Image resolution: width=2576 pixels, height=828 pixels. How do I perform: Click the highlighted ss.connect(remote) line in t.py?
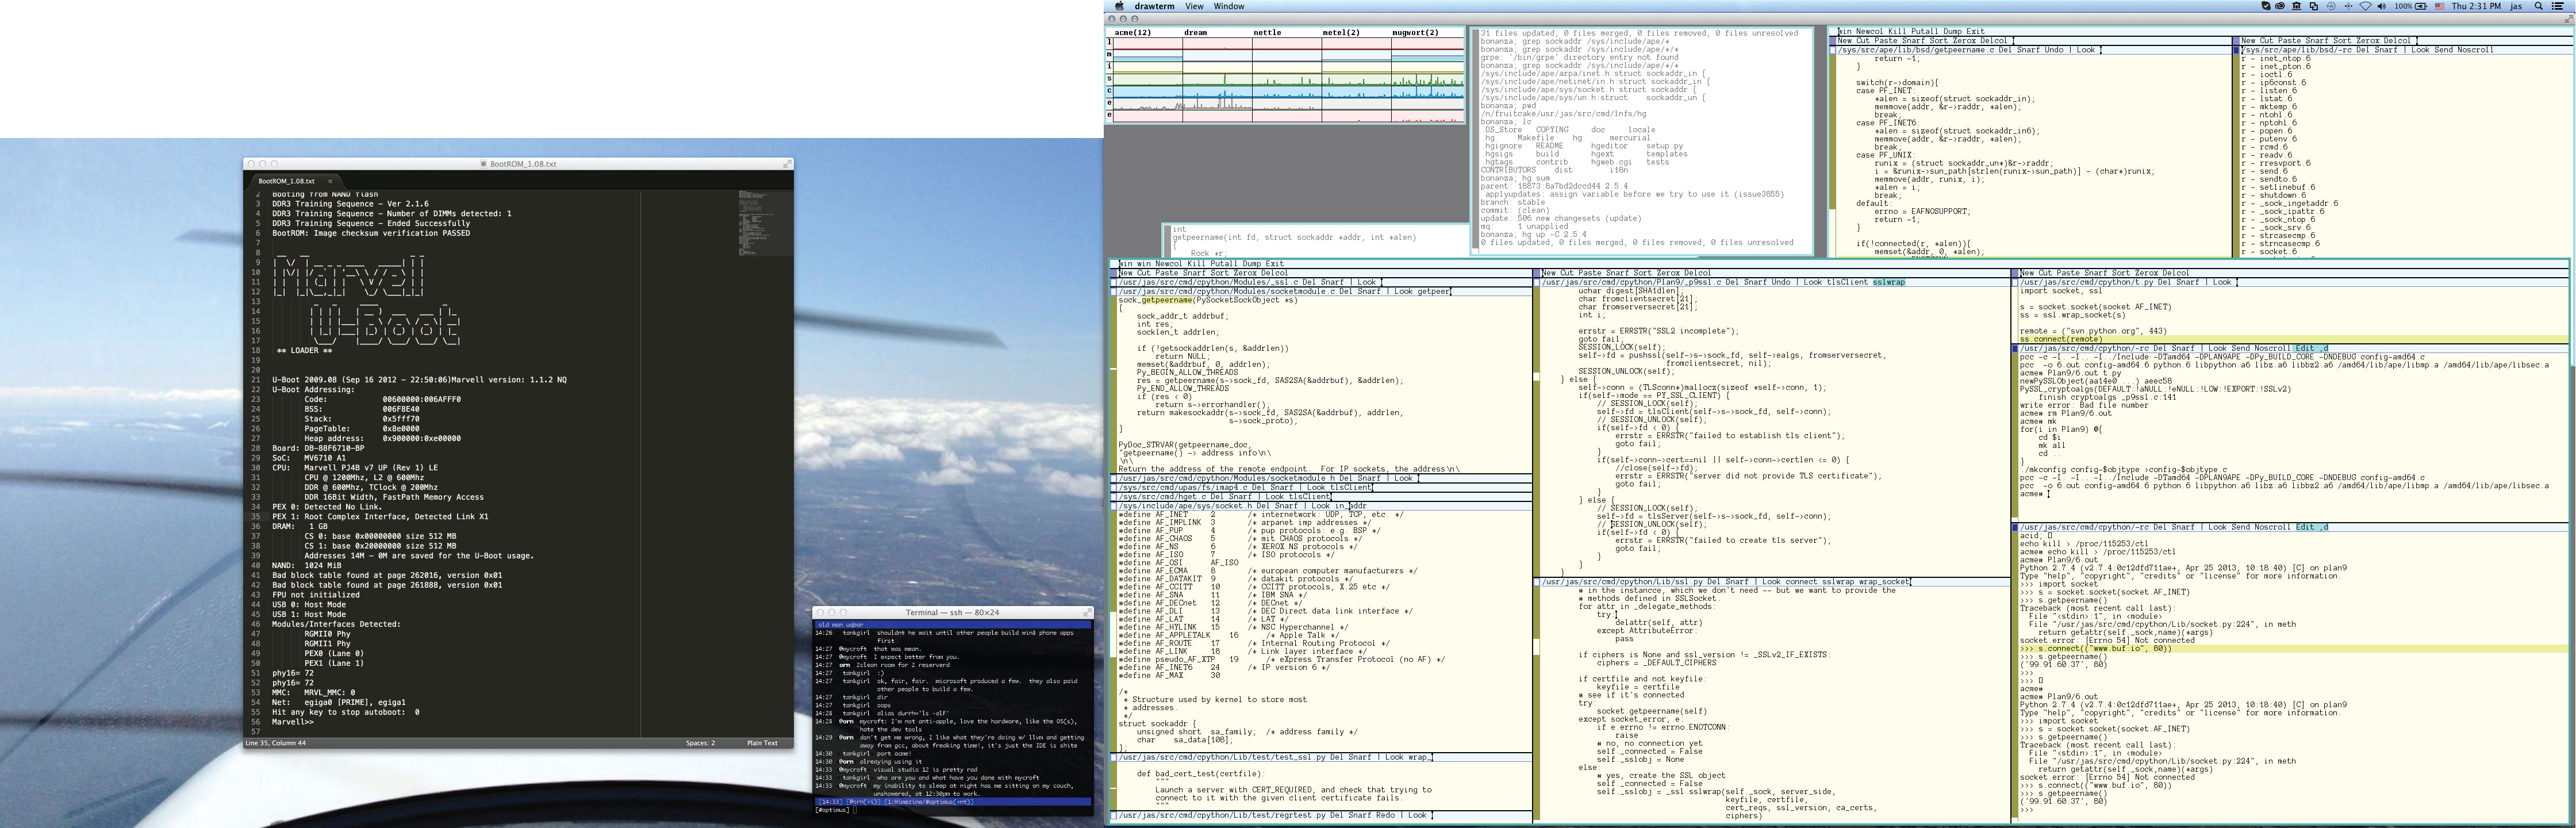[x=2294, y=339]
